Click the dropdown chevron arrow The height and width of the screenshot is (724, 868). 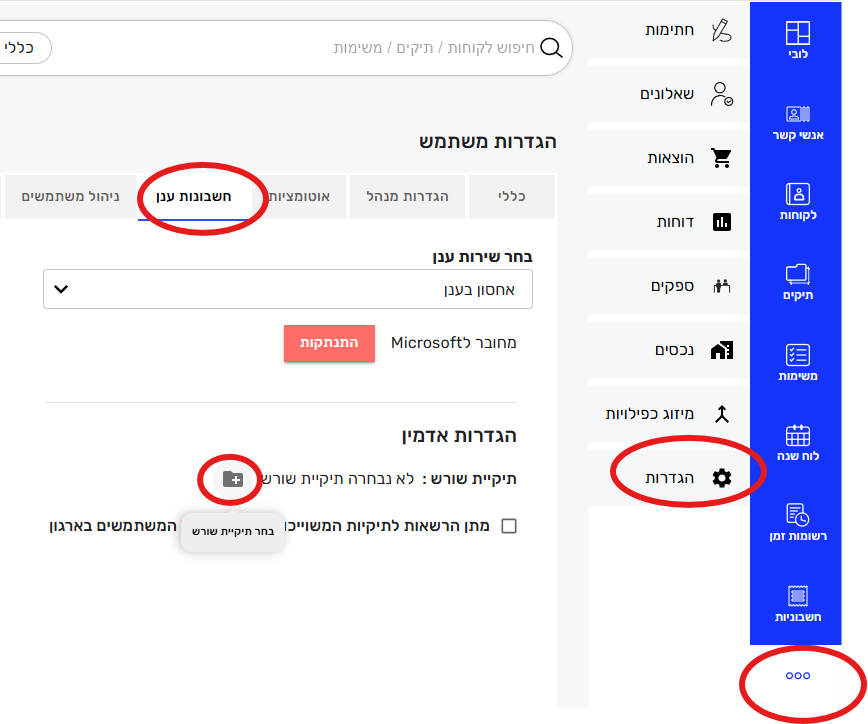61,289
